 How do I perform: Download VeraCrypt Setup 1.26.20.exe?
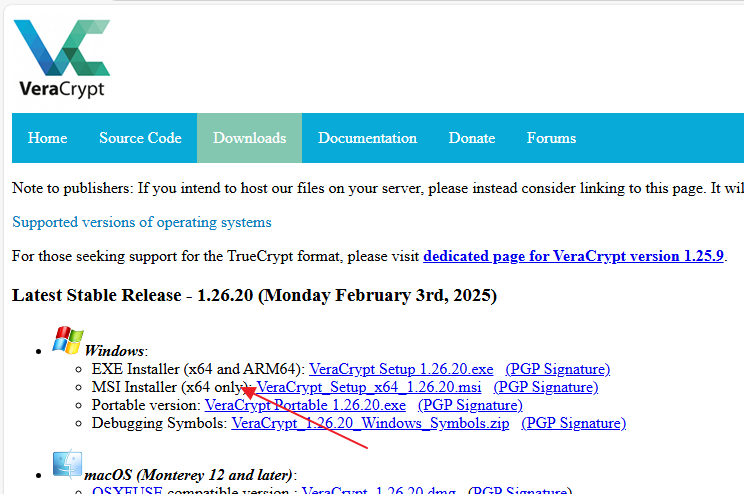[x=401, y=369]
